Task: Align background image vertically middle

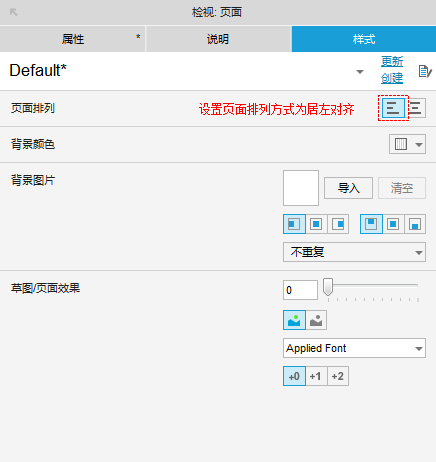Action: click(x=393, y=224)
